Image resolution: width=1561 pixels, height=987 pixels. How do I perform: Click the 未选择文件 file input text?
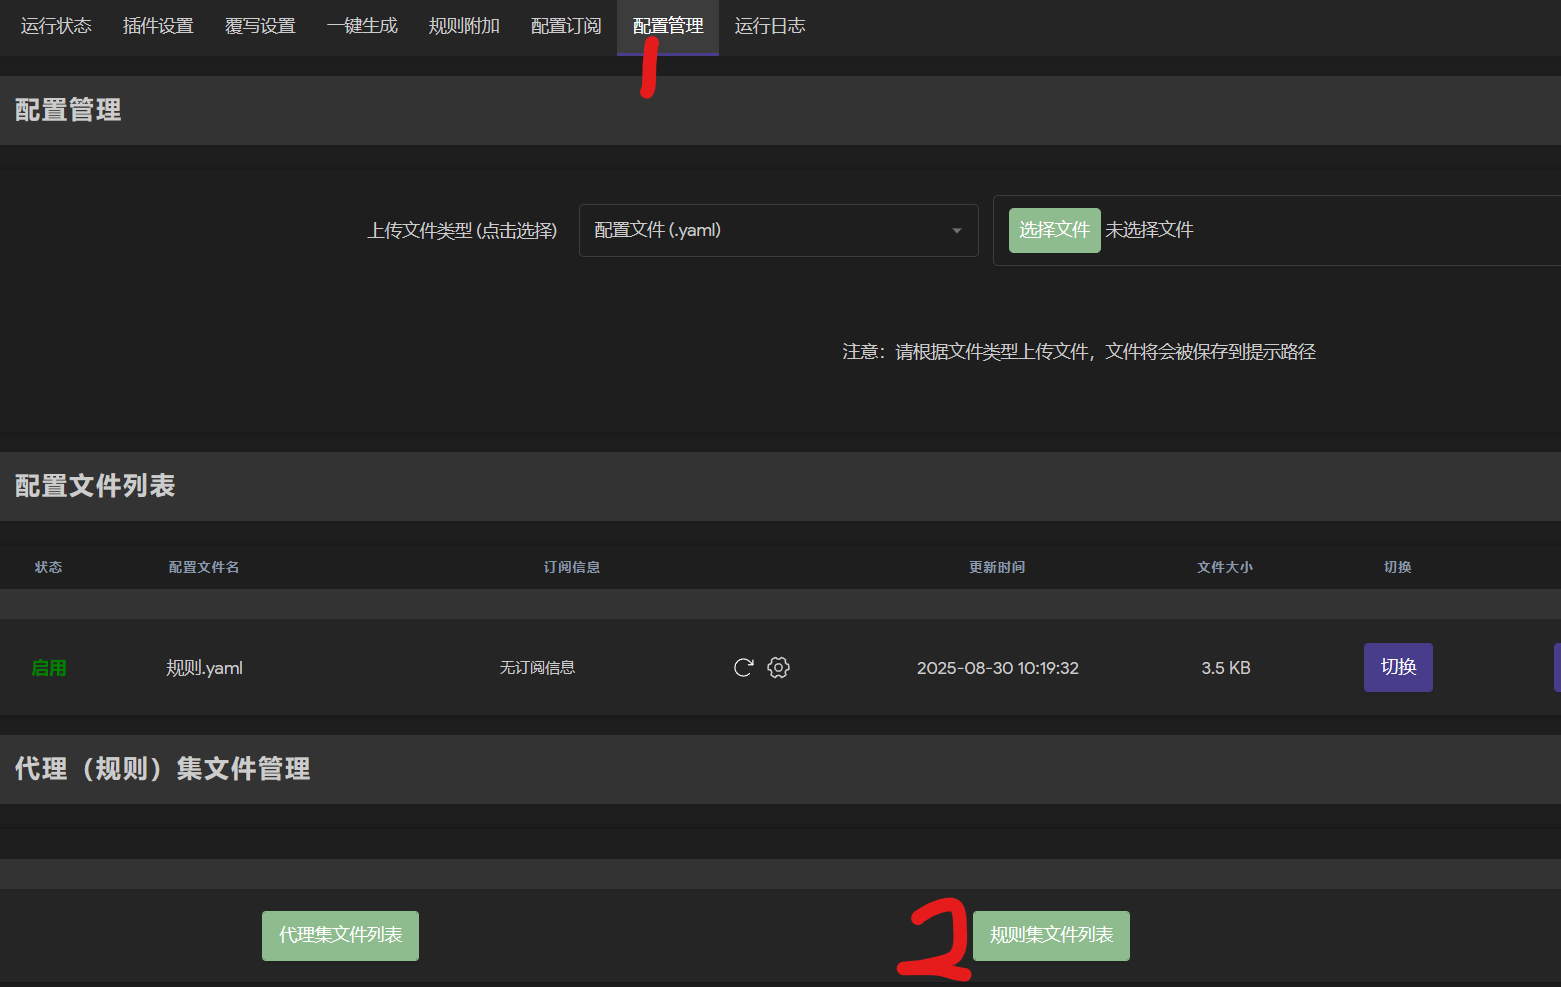pos(1149,230)
